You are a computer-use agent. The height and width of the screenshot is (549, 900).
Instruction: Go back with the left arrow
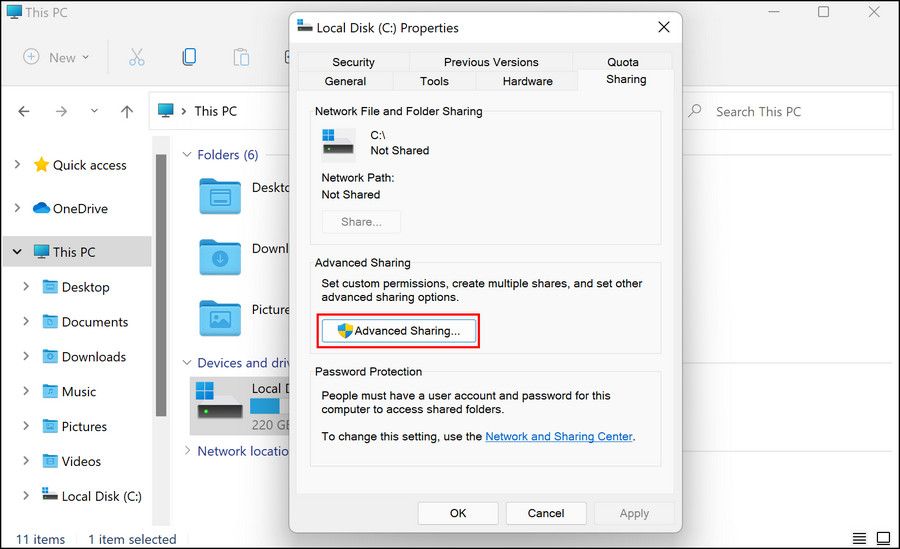click(x=24, y=111)
